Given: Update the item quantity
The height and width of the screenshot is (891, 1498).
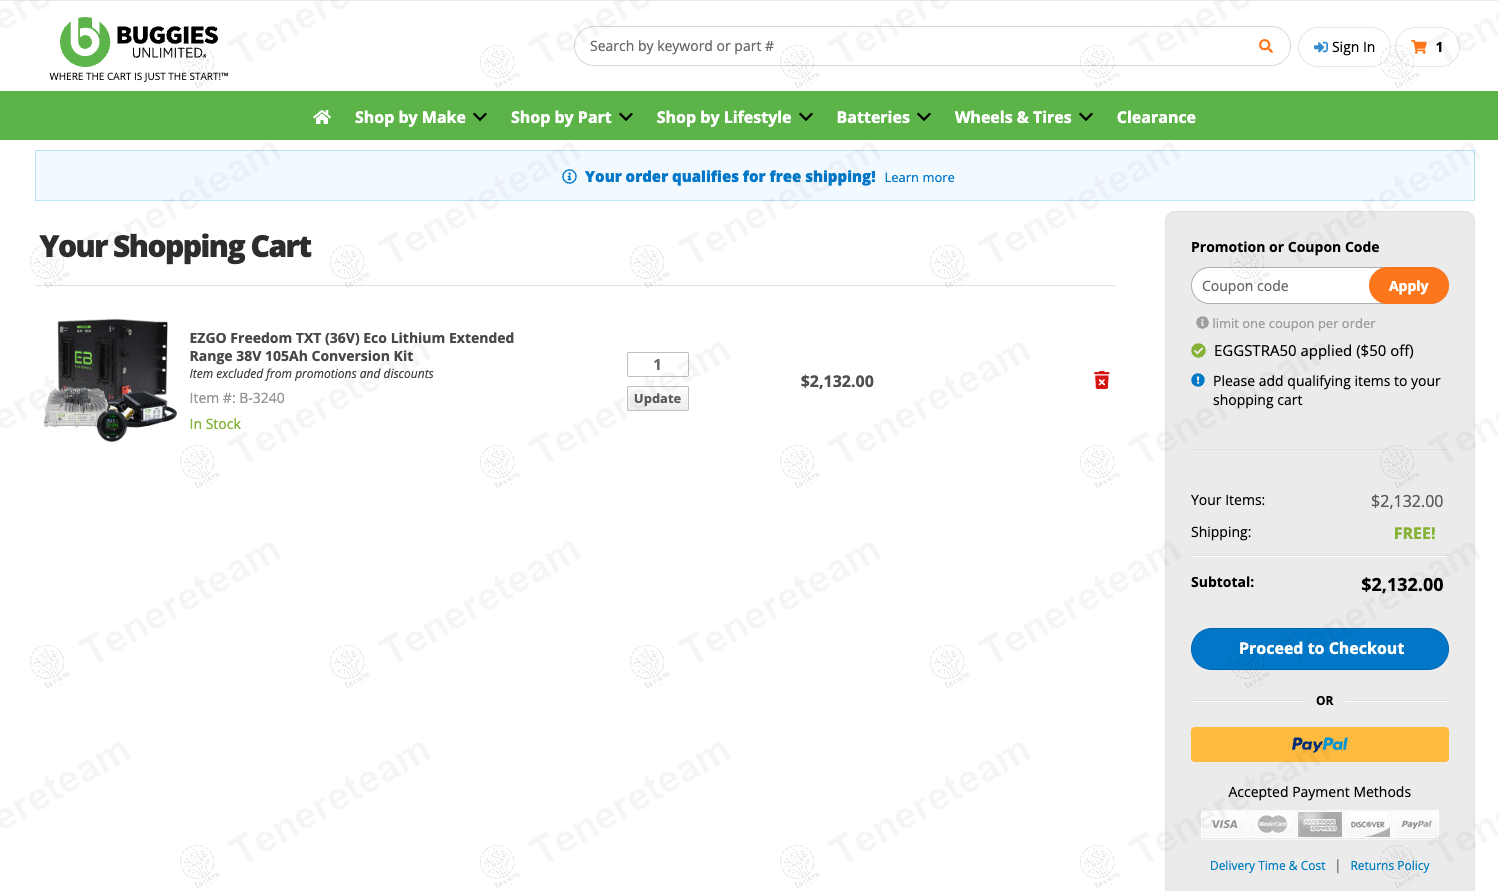Looking at the screenshot, I should tap(657, 398).
